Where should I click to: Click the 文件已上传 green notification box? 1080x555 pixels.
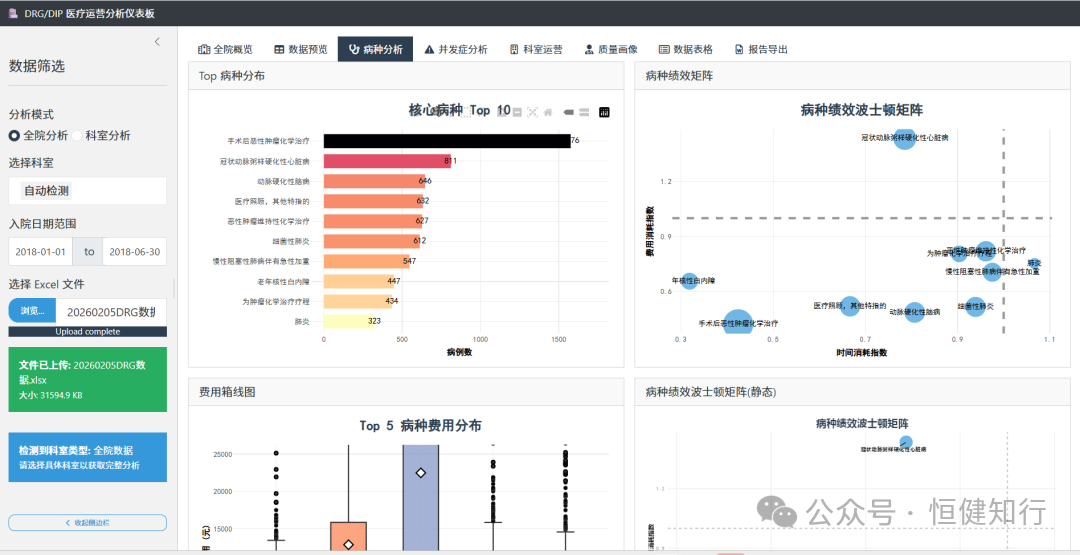(x=87, y=379)
